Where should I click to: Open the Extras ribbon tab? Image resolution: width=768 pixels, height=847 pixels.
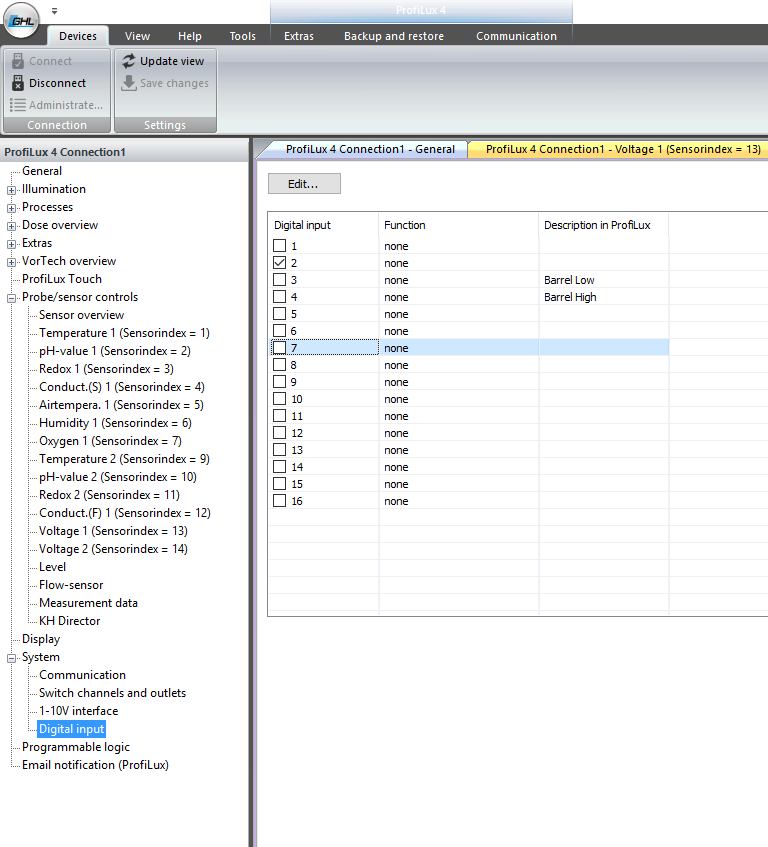299,36
